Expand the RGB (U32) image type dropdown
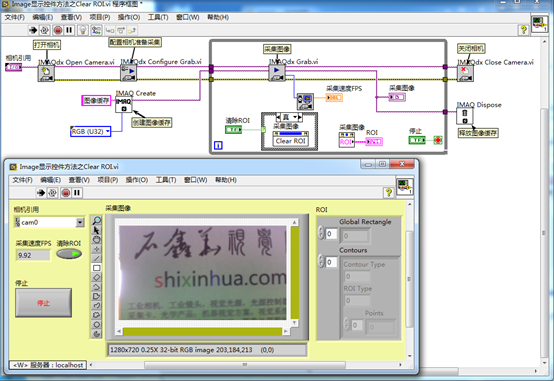 [108, 131]
